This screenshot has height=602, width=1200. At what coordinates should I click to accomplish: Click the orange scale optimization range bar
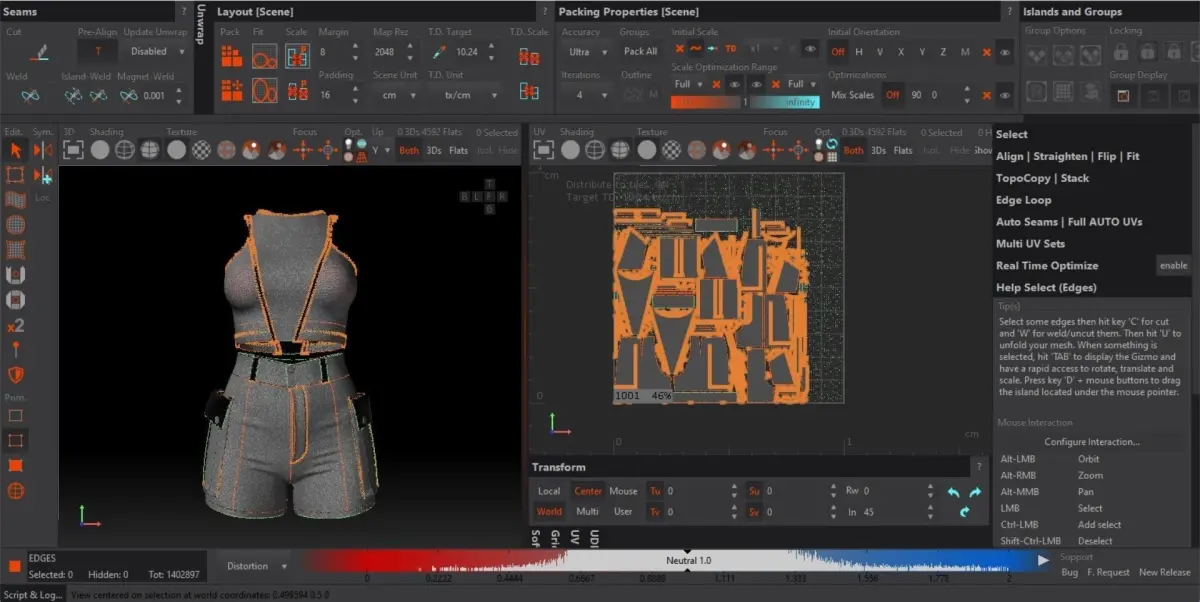pos(705,102)
